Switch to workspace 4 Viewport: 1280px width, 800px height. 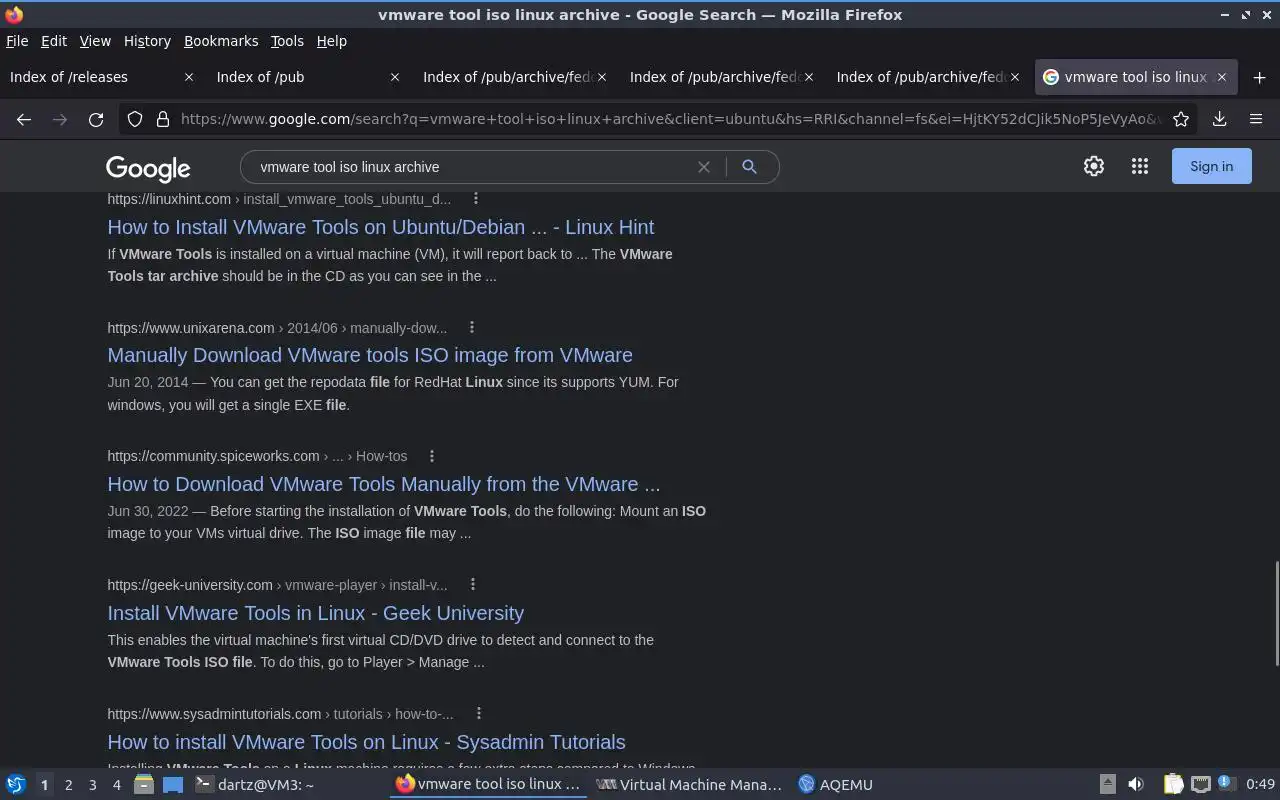coord(116,785)
